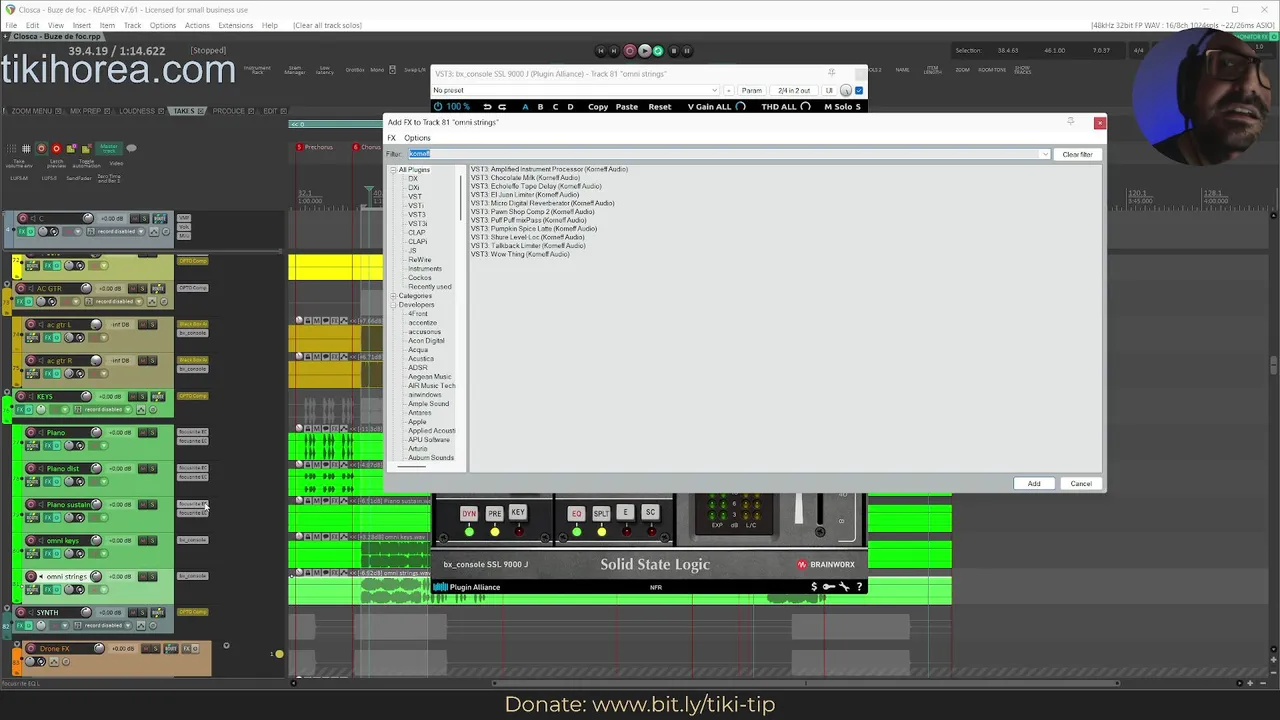Select the Instruments folder in plugin tree
This screenshot has width=1280, height=720.
pos(425,268)
